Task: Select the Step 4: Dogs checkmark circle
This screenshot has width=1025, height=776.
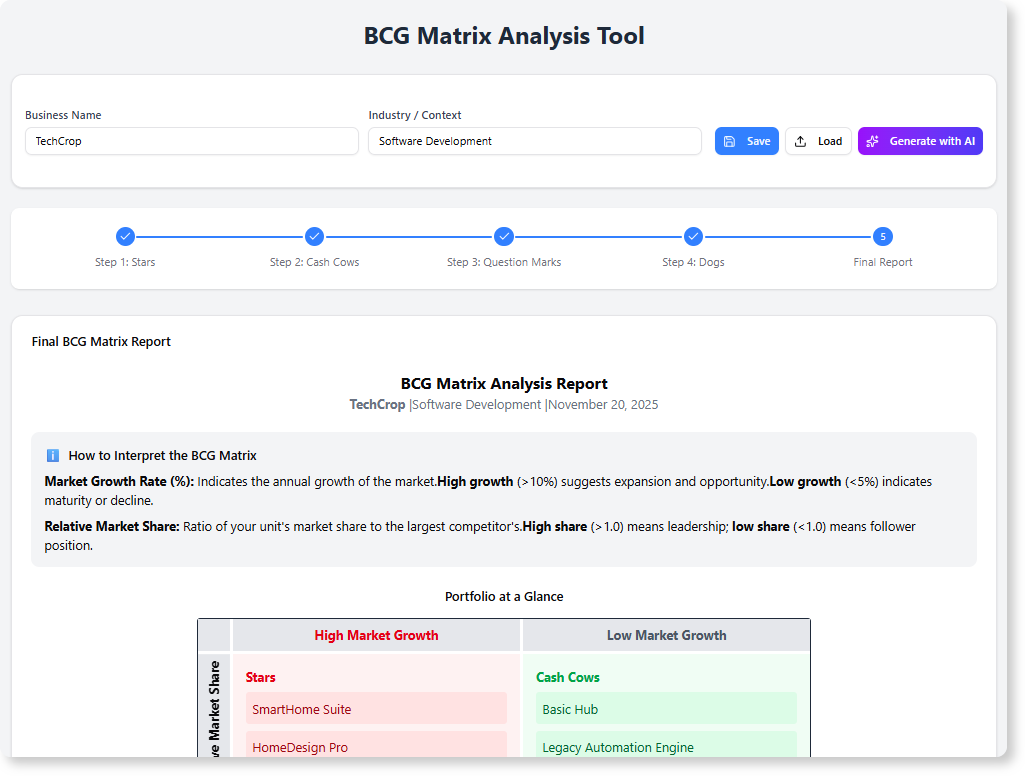Action: click(693, 237)
